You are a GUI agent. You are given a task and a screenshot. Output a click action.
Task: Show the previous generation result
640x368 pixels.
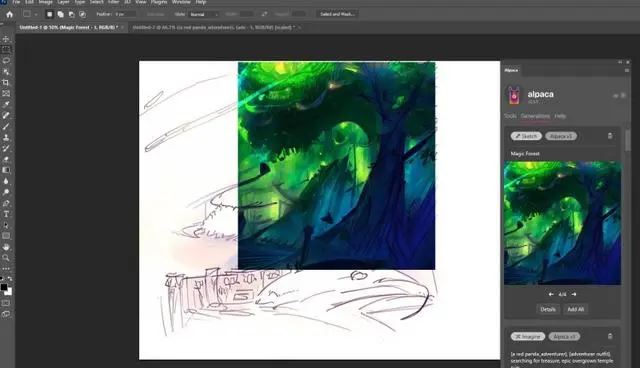551,294
